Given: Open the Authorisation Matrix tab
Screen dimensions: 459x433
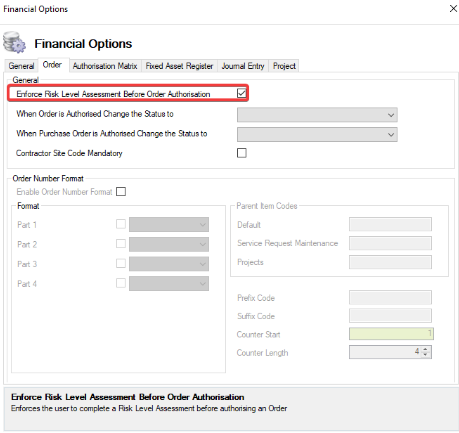Looking at the screenshot, I should (105, 66).
